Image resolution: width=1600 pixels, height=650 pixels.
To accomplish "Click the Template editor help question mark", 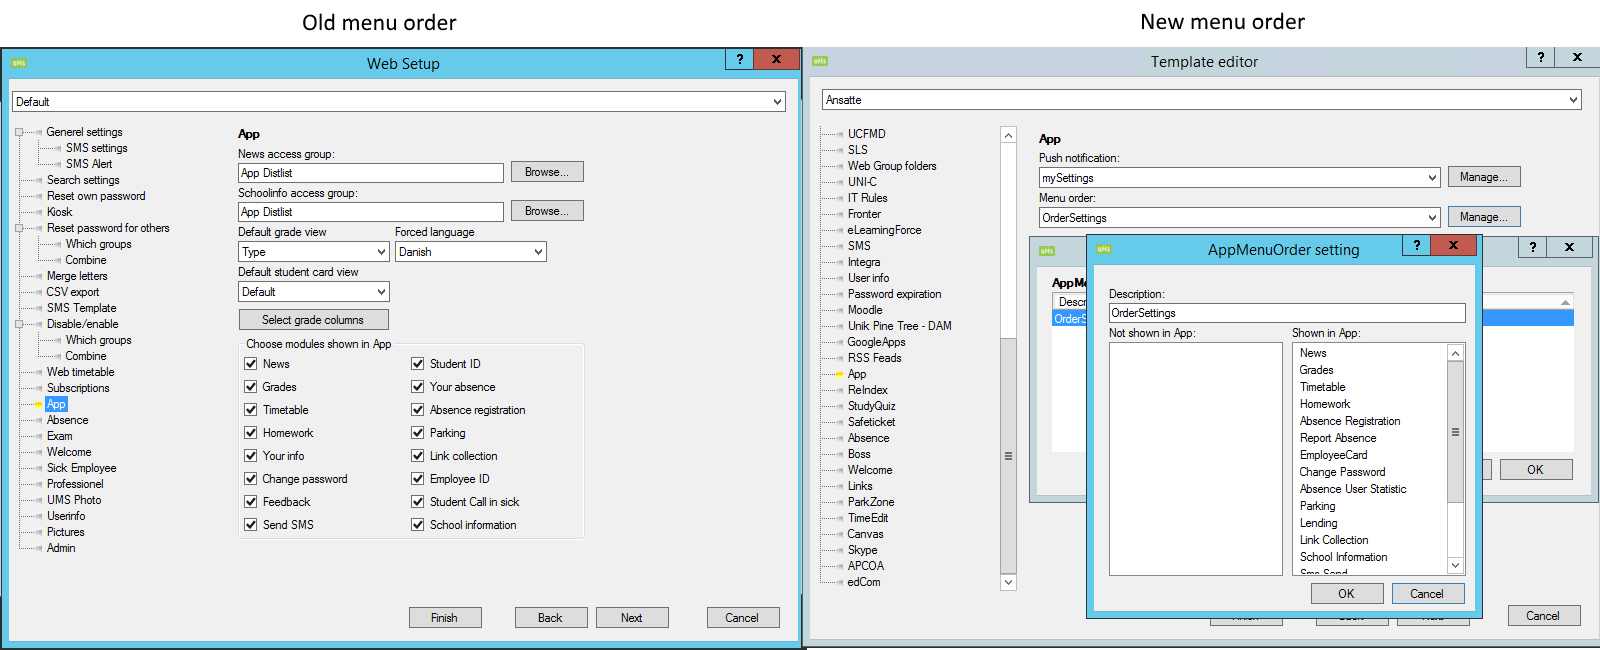I will point(1540,58).
